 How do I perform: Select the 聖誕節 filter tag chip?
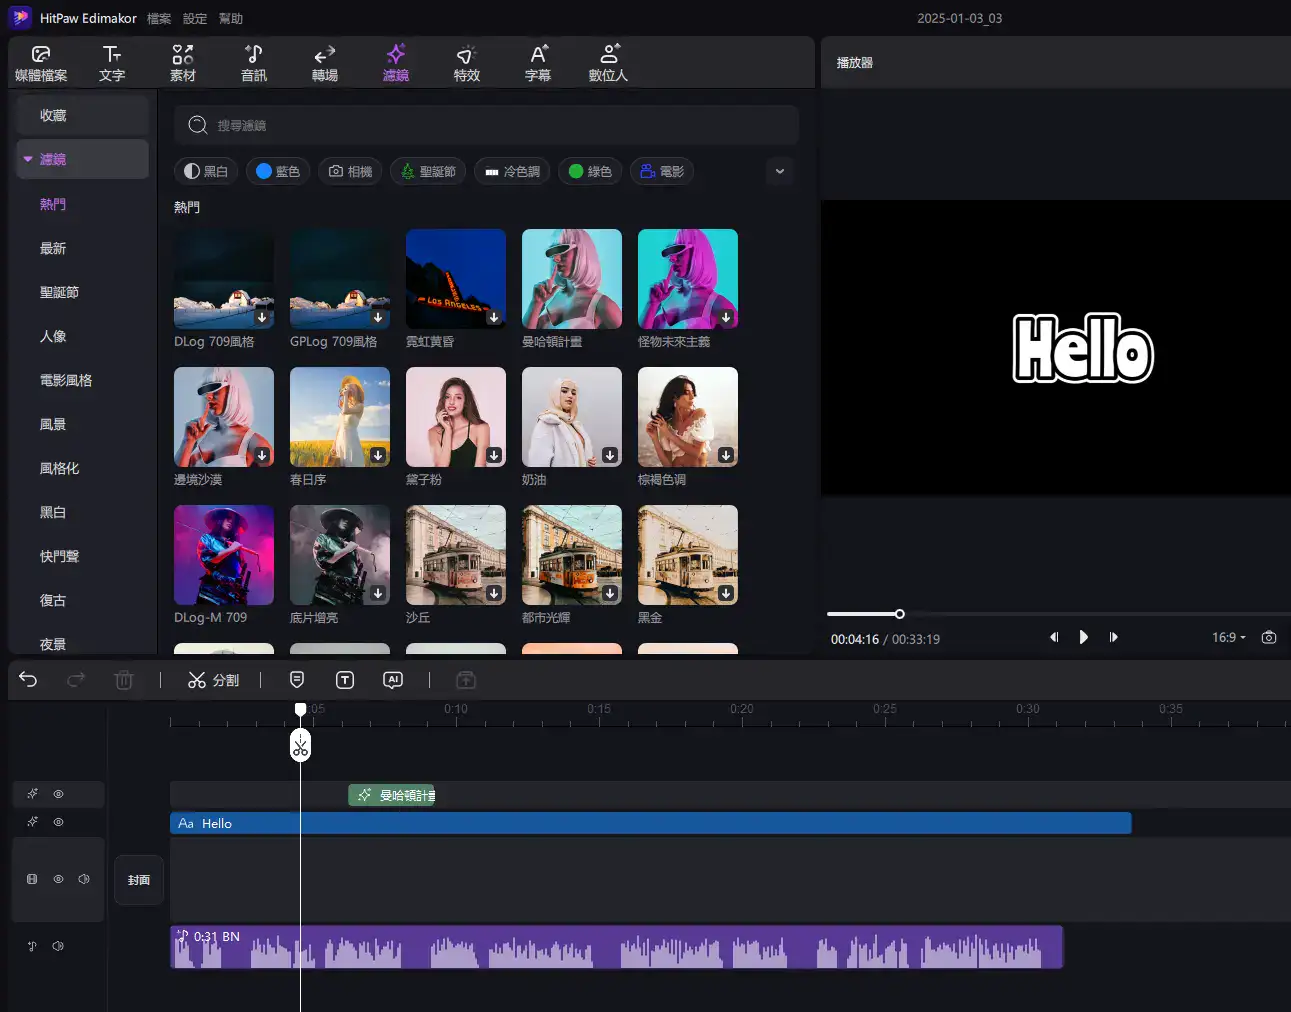tap(429, 171)
